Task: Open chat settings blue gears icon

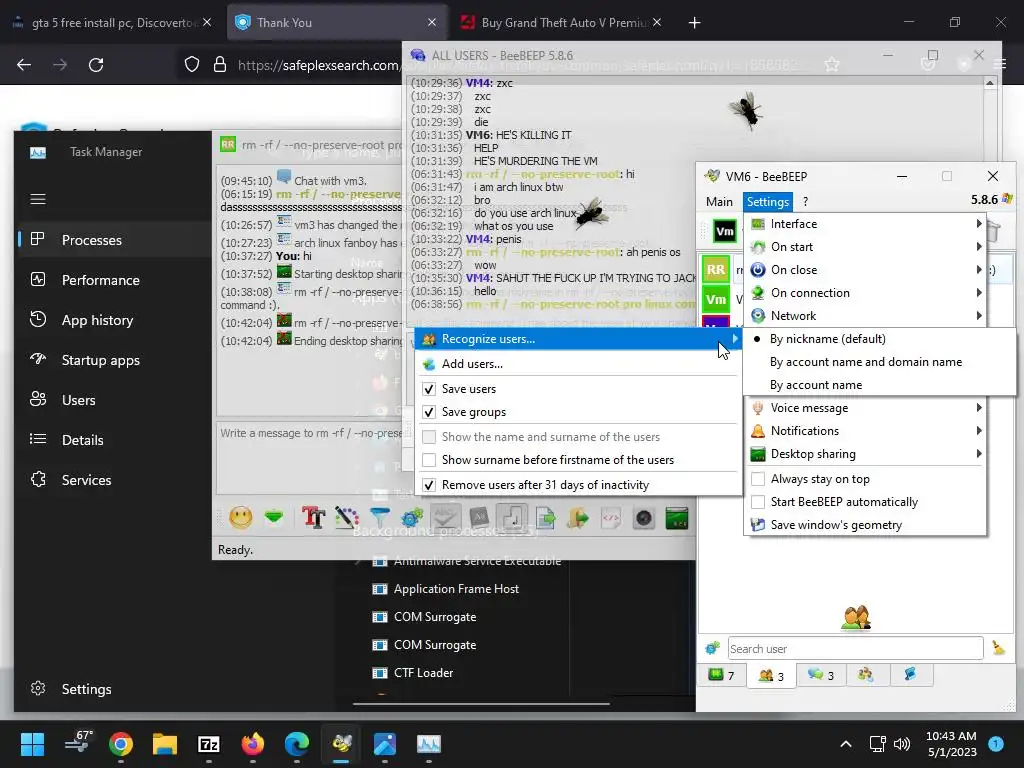Action: click(x=412, y=518)
